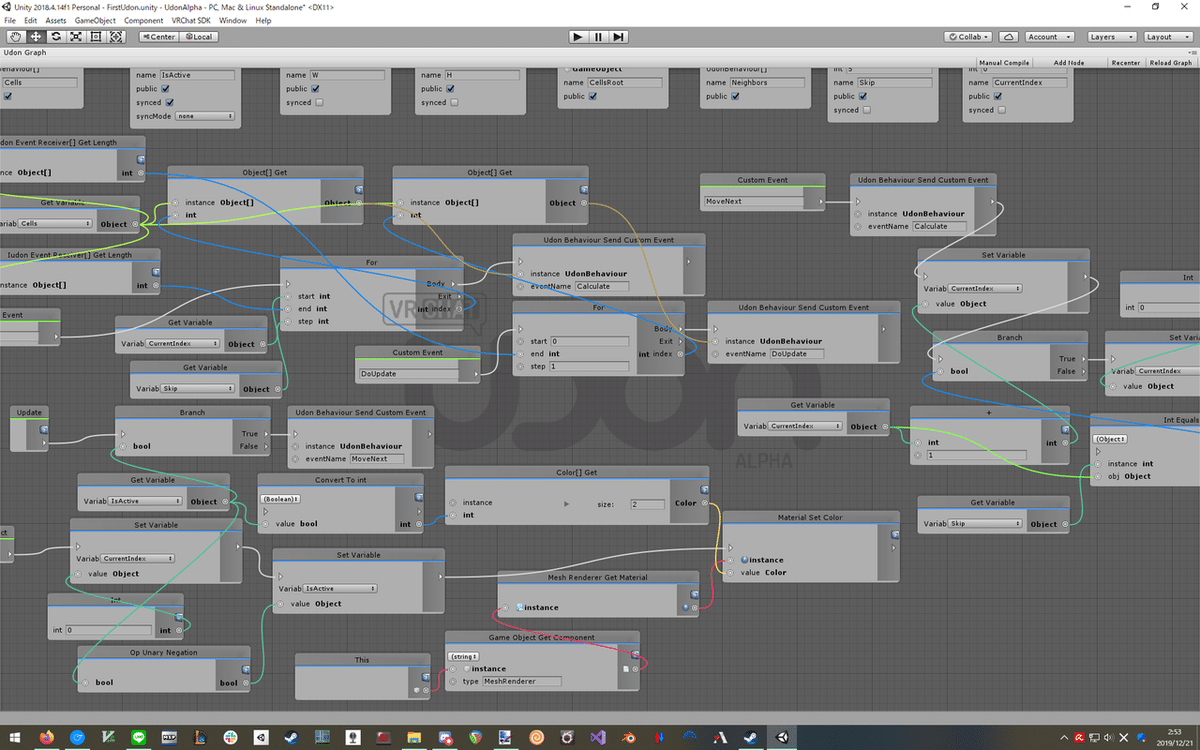Toggle the synced checkbox for IsActive variable

[169, 102]
